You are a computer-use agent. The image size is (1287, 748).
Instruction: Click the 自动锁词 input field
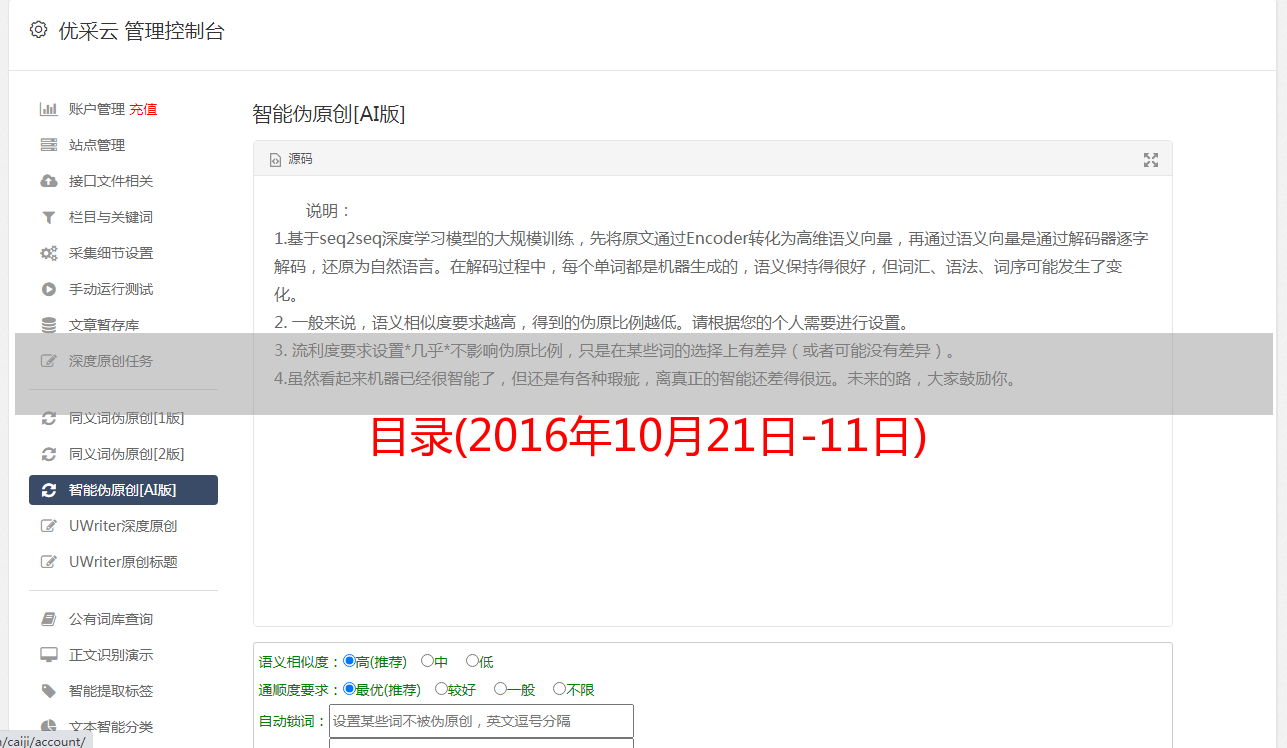(481, 721)
